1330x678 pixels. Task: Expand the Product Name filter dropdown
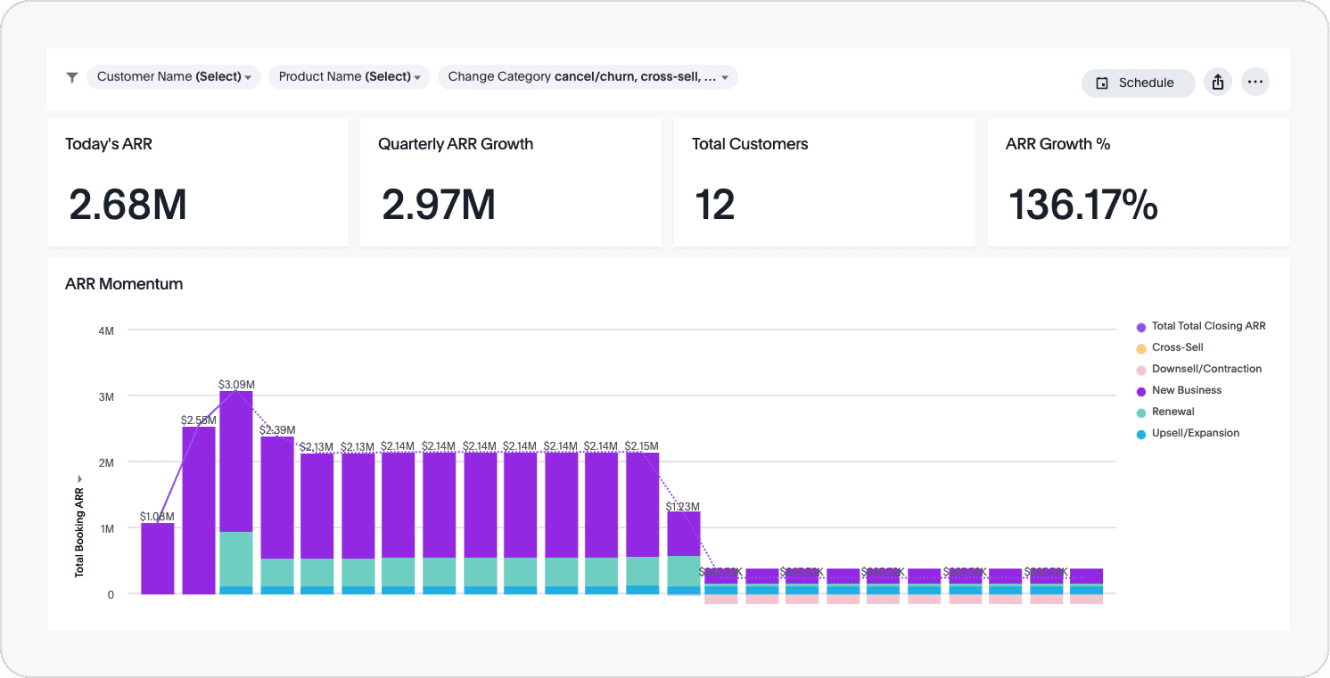349,77
